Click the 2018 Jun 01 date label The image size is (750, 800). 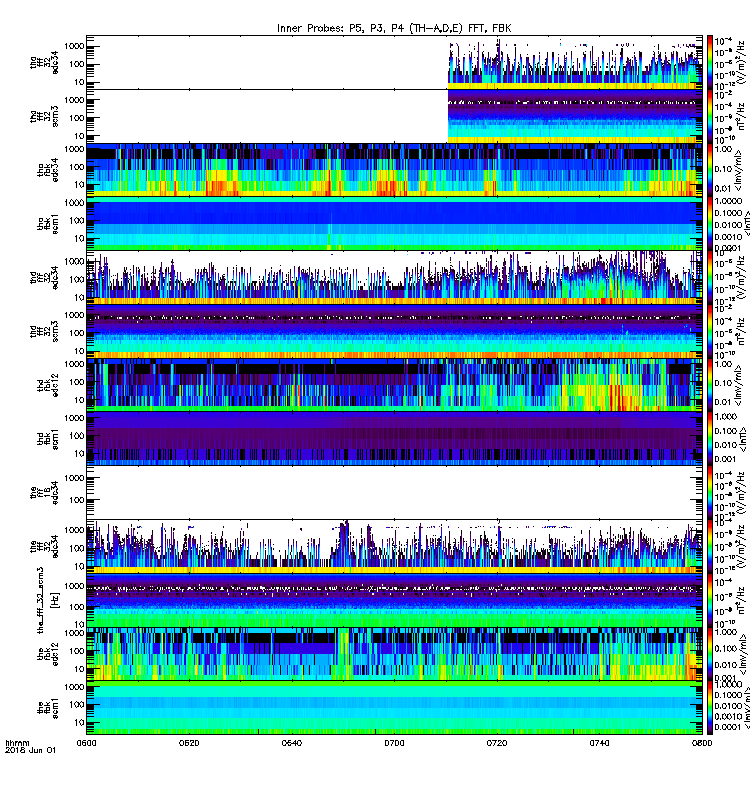click(30, 750)
